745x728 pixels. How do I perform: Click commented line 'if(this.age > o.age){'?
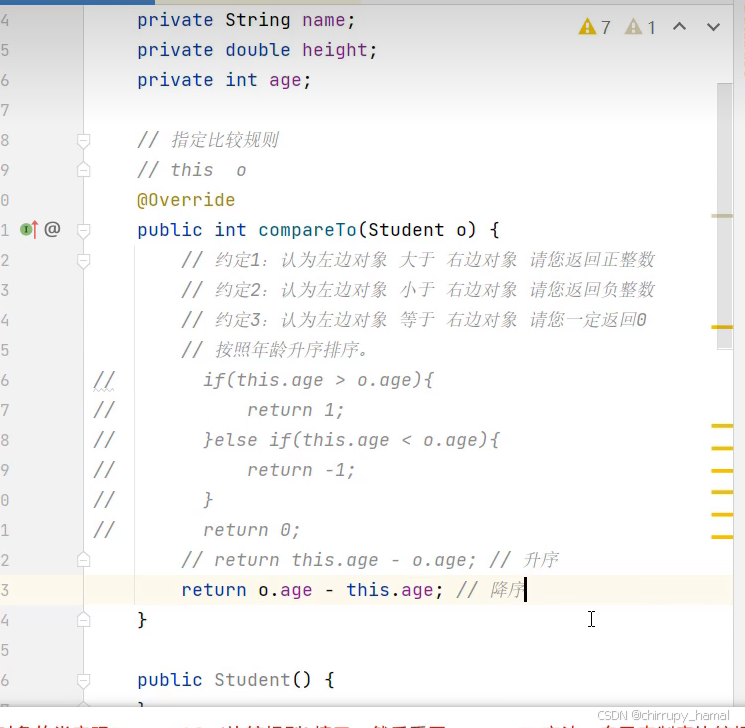point(318,380)
